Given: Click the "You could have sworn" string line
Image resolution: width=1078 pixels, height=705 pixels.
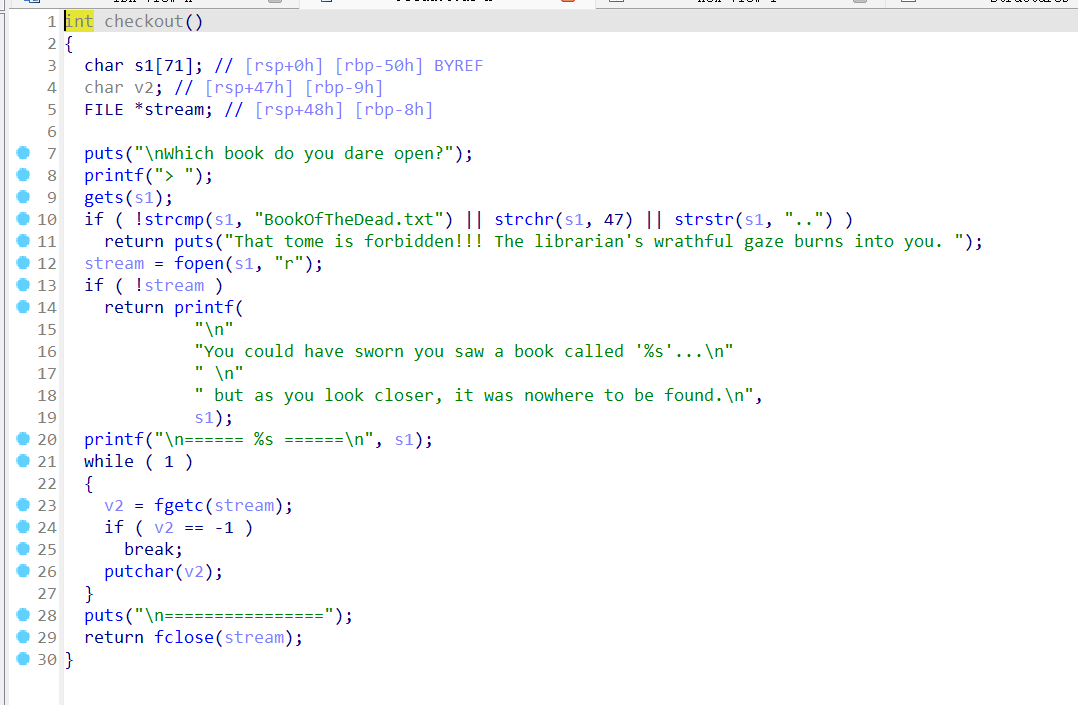Looking at the screenshot, I should [x=464, y=352].
